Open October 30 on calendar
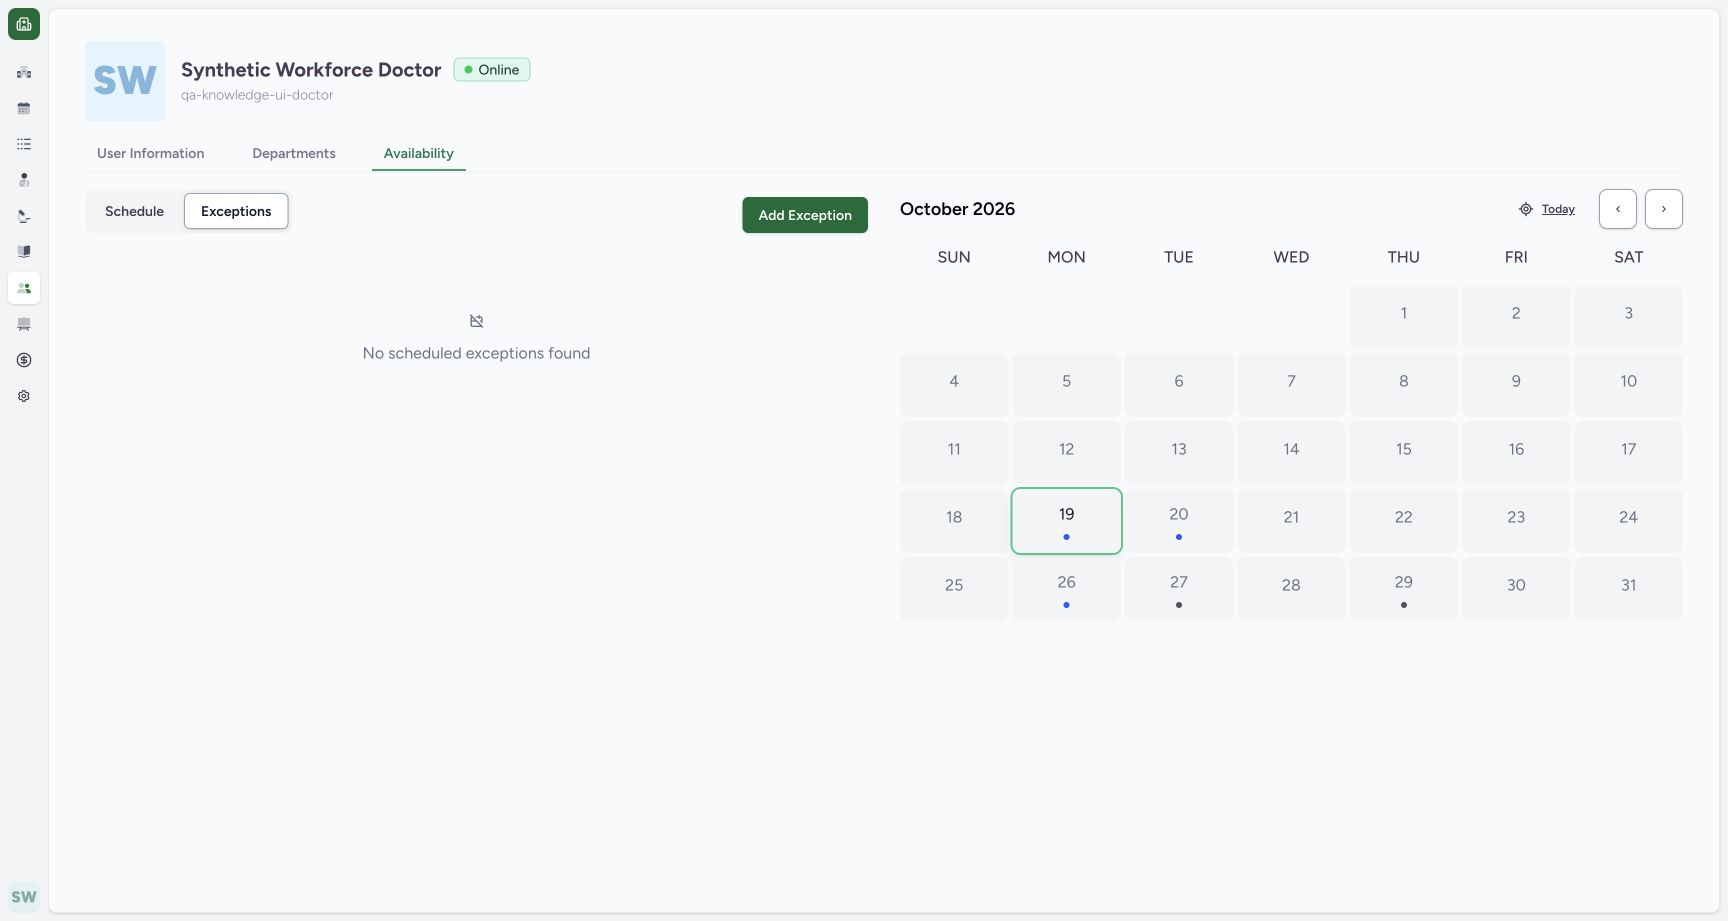The width and height of the screenshot is (1728, 921). coord(1516,589)
